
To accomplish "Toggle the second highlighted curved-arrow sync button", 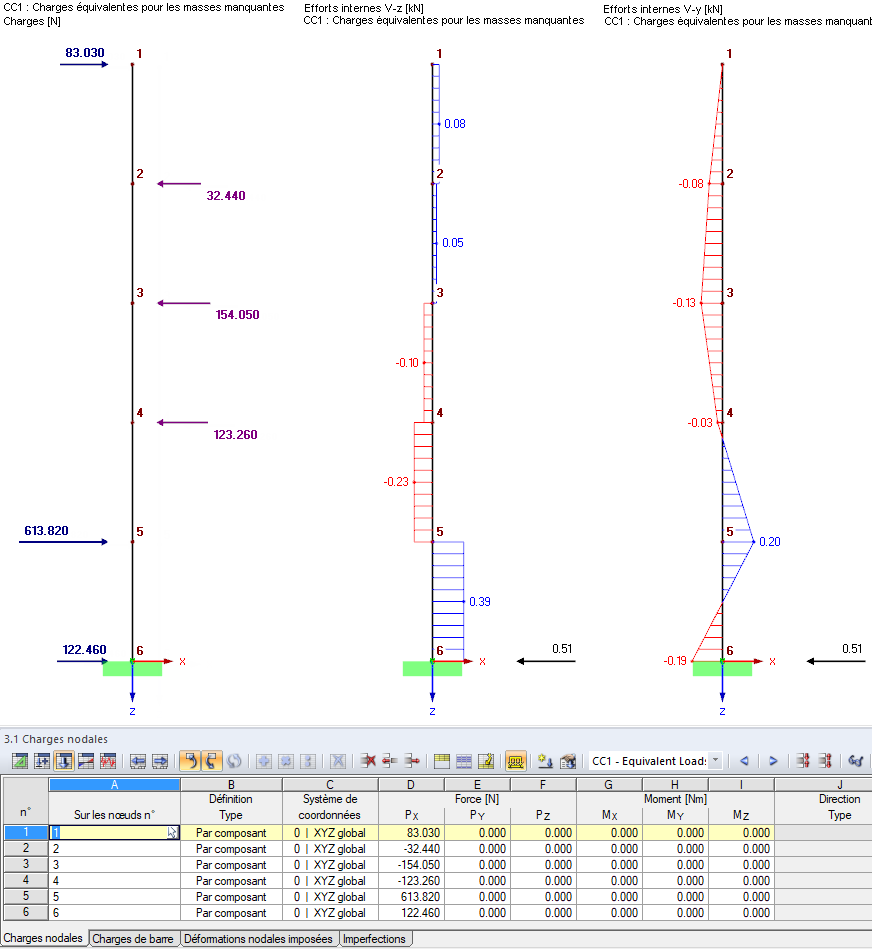I will 211,761.
